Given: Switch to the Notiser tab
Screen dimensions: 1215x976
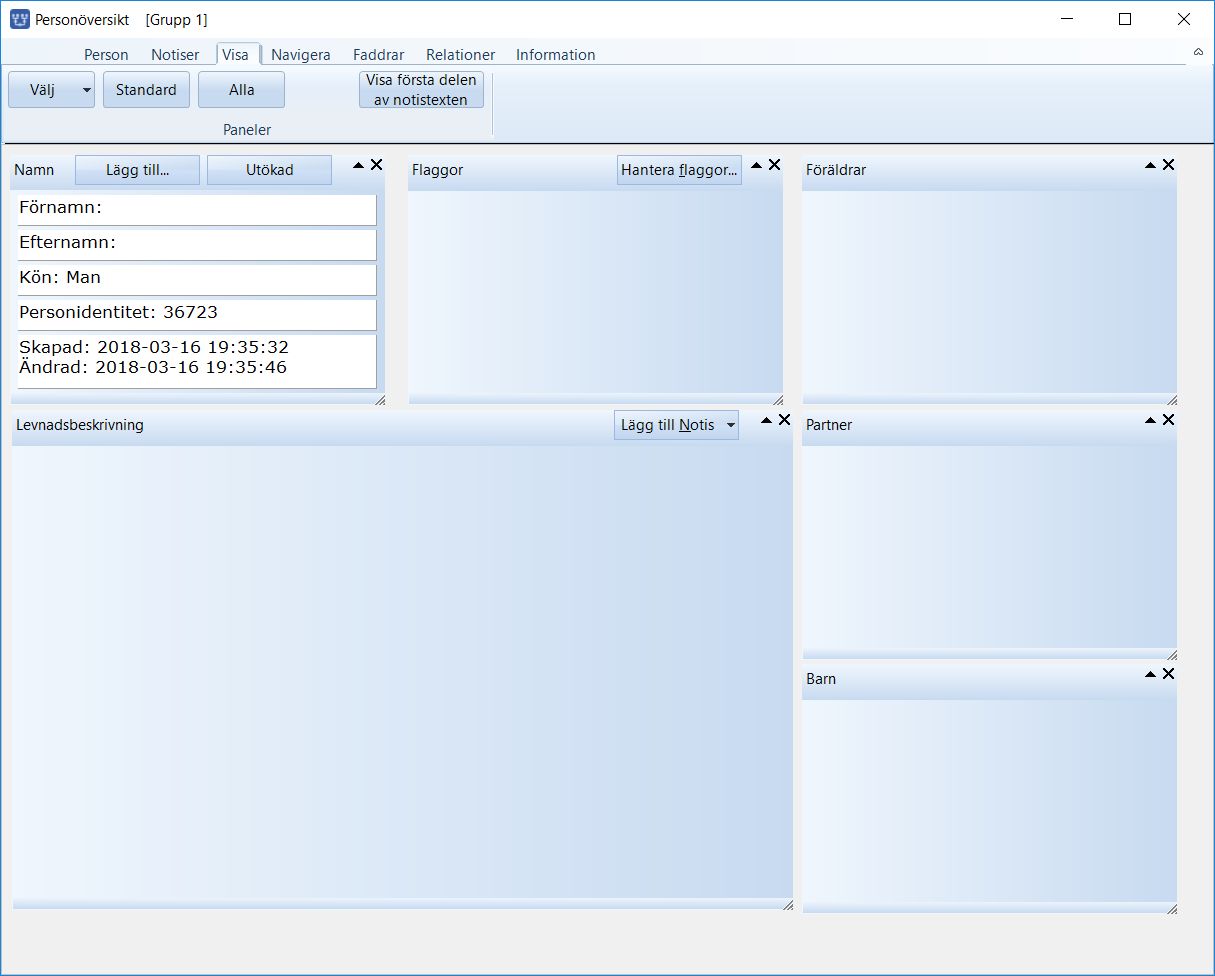Looking at the screenshot, I should click(x=175, y=55).
